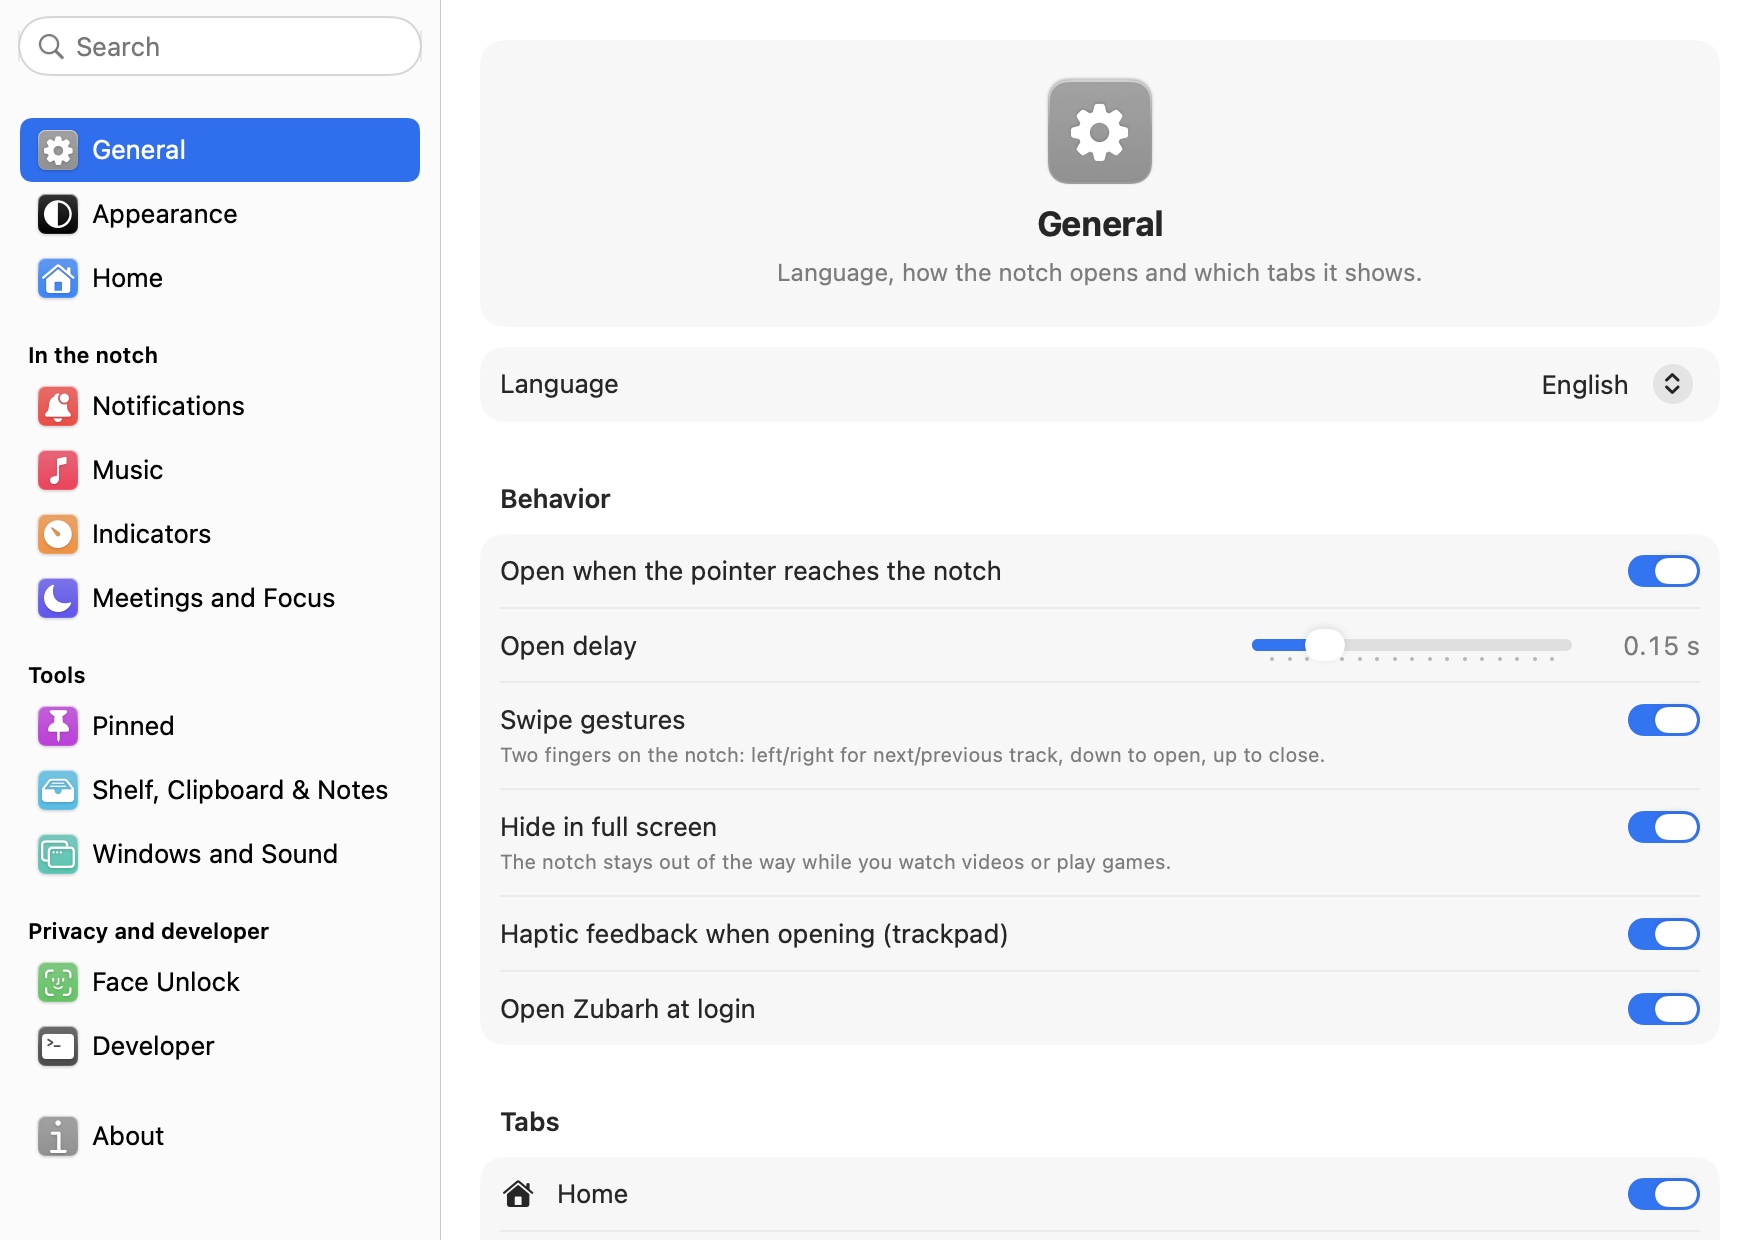Focus the Search input field
Screen dimensions: 1760x1240
220,46
